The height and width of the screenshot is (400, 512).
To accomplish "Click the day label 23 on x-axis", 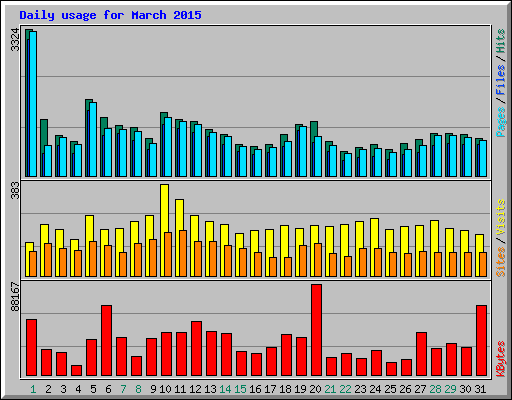I will click(x=360, y=389).
